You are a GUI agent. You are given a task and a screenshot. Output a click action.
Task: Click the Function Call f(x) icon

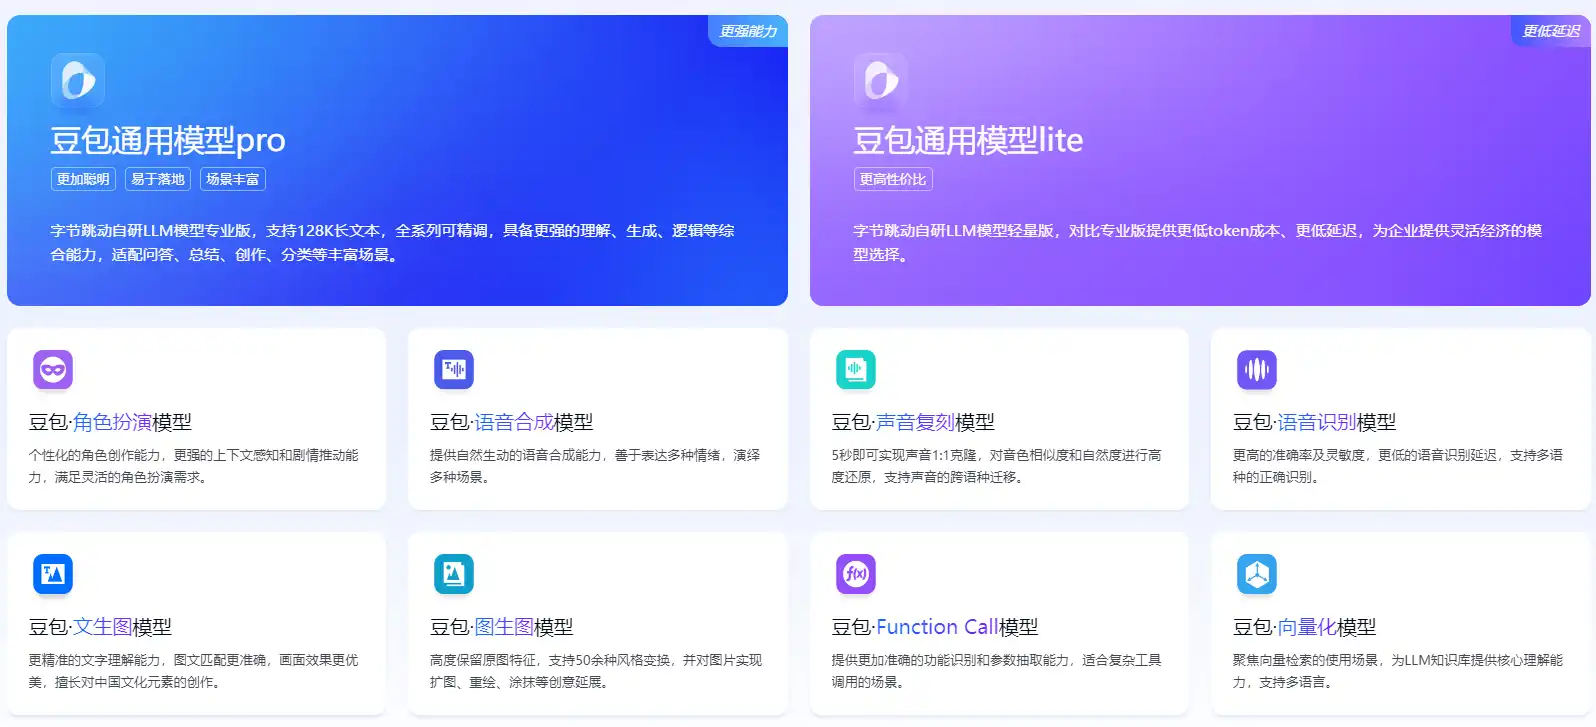pyautogui.click(x=856, y=574)
